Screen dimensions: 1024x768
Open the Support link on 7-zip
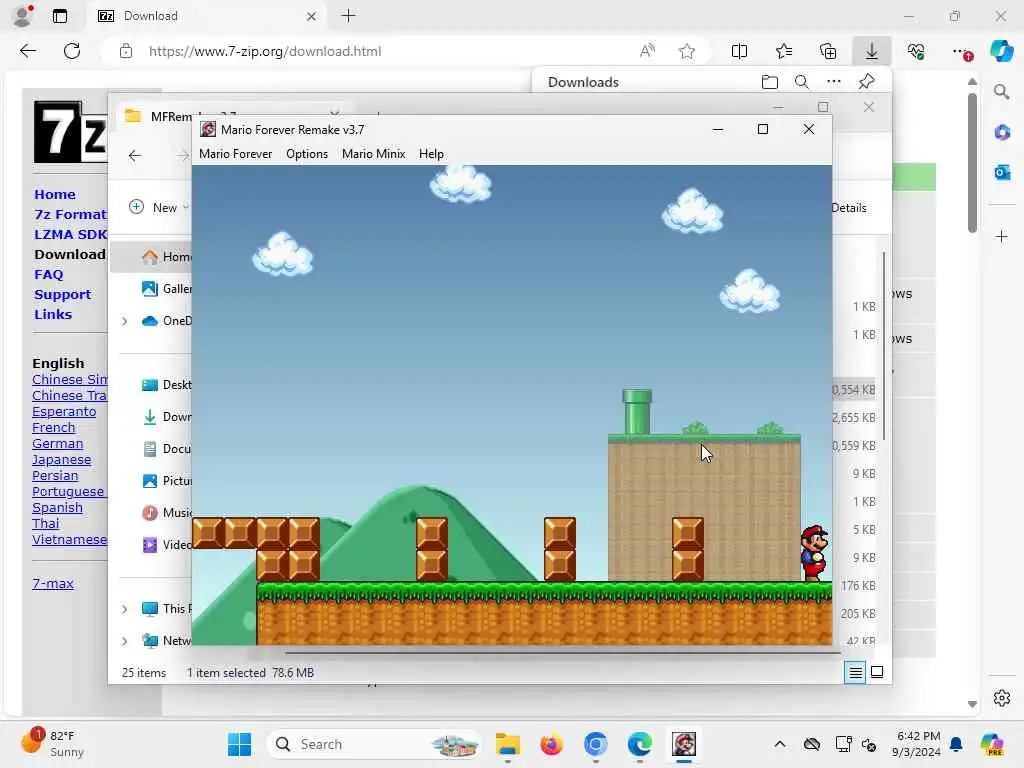63,295
